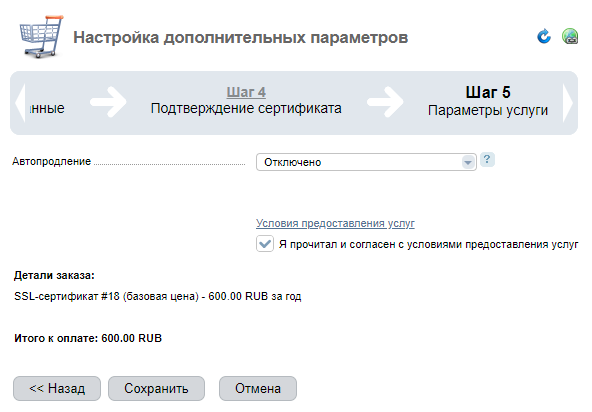Click the shopping cart icon
This screenshot has height=412, width=592.
(x=42, y=37)
